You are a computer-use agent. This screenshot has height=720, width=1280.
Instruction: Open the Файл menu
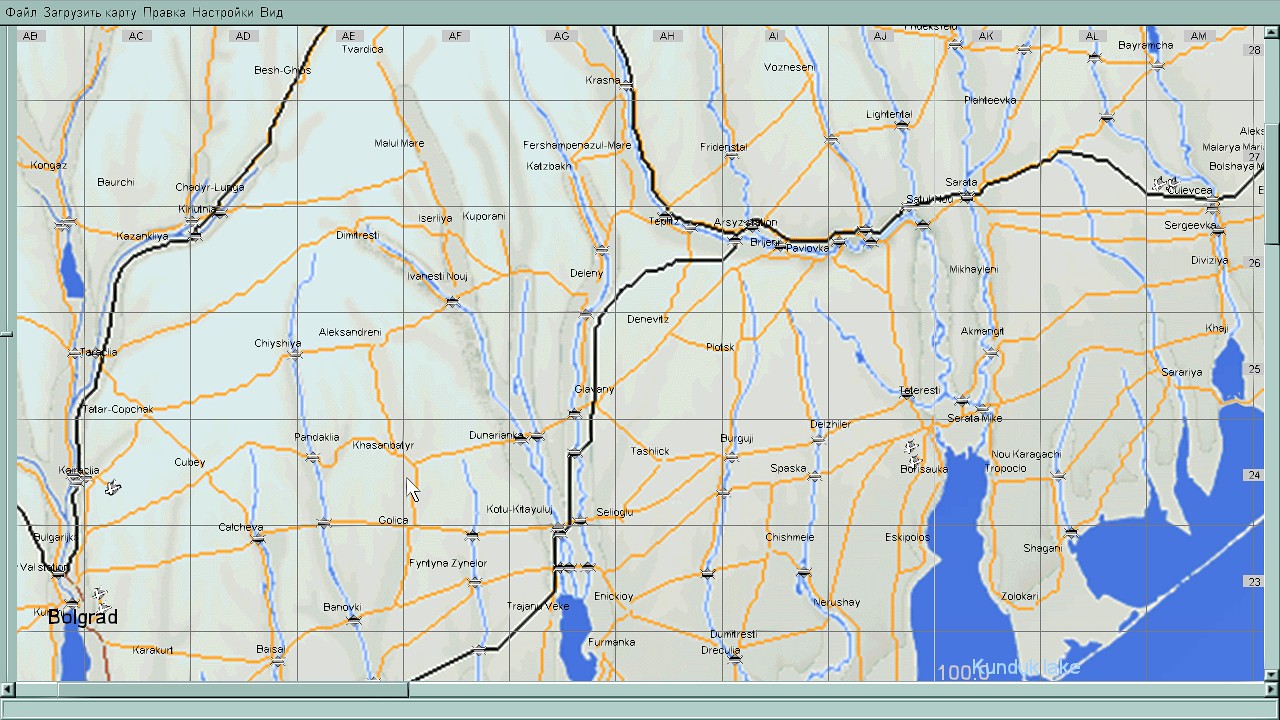point(21,12)
